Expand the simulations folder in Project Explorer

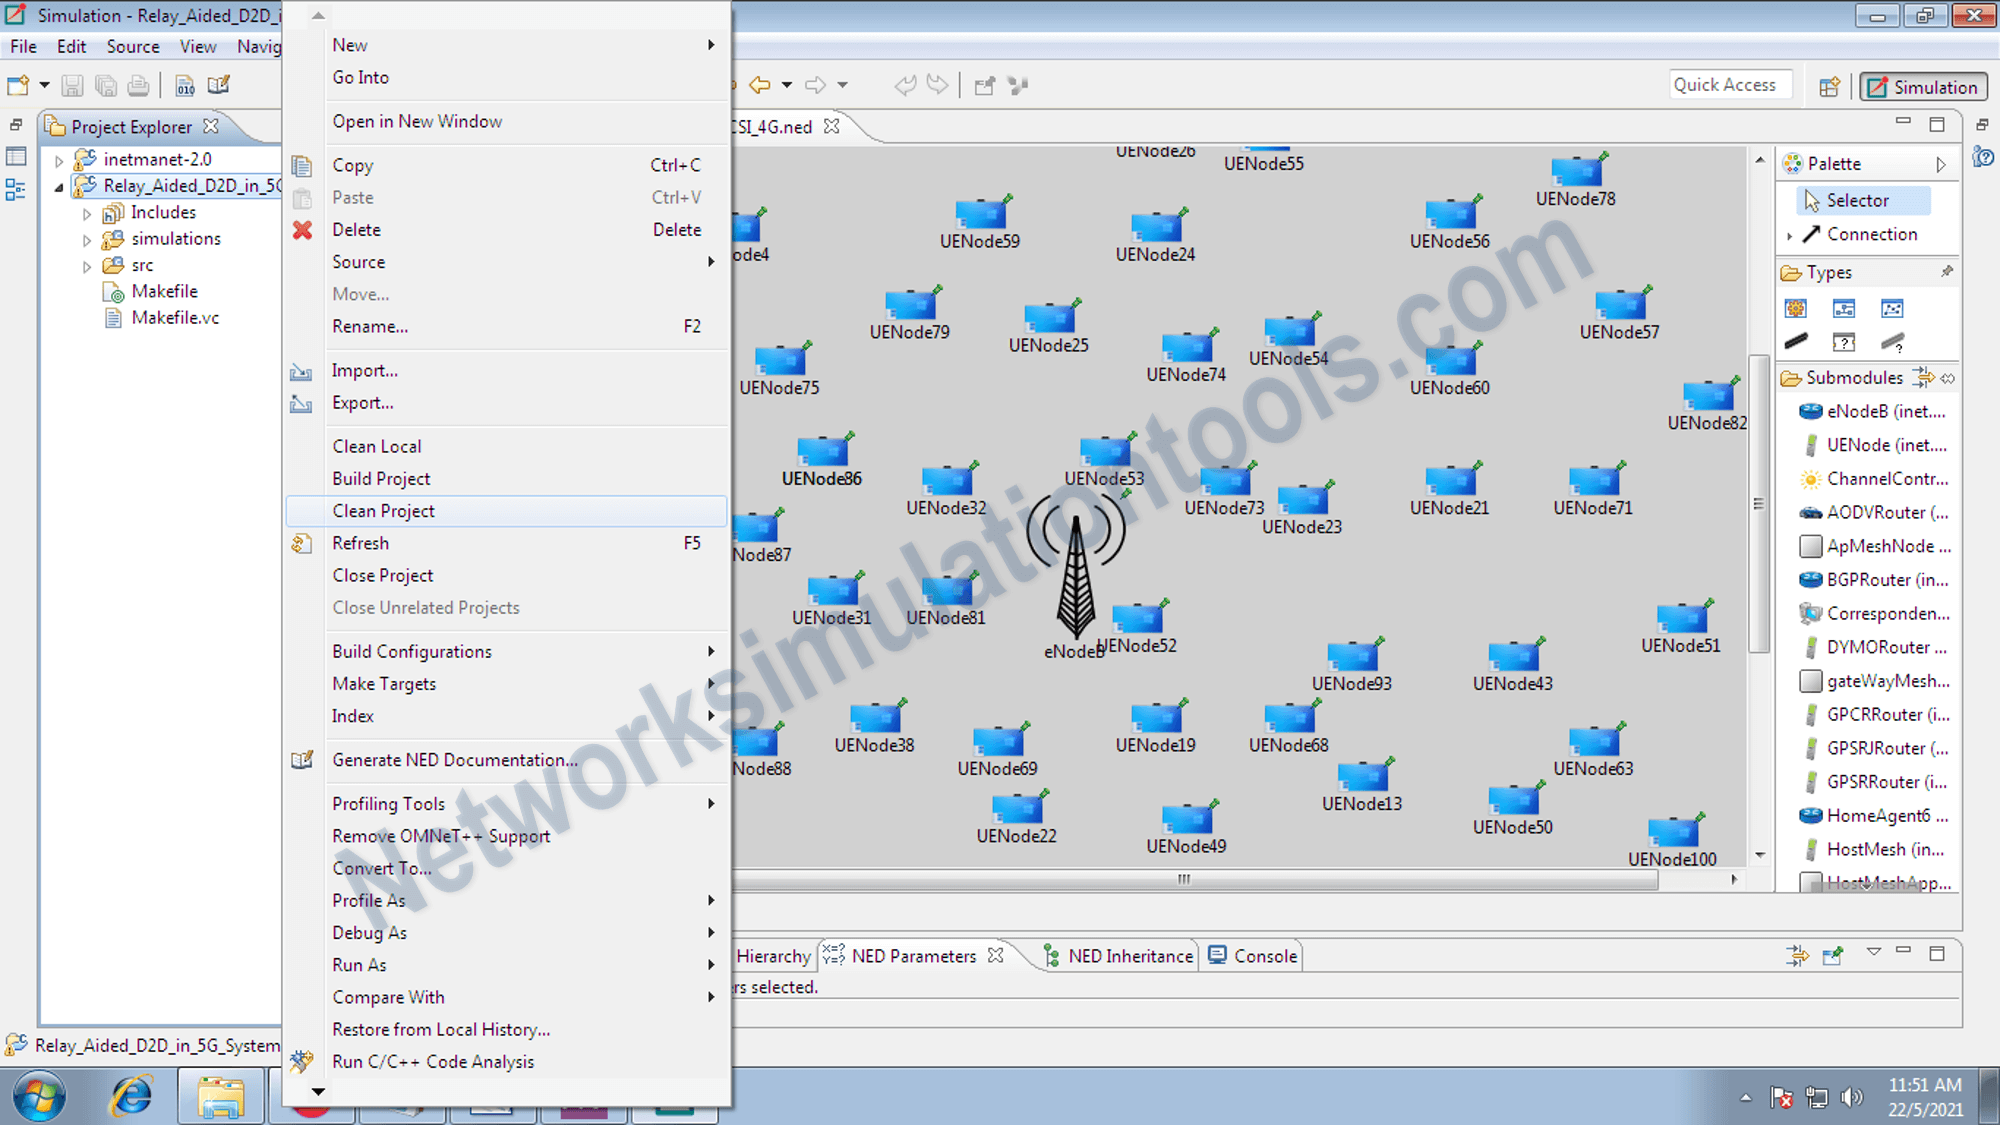tap(88, 238)
